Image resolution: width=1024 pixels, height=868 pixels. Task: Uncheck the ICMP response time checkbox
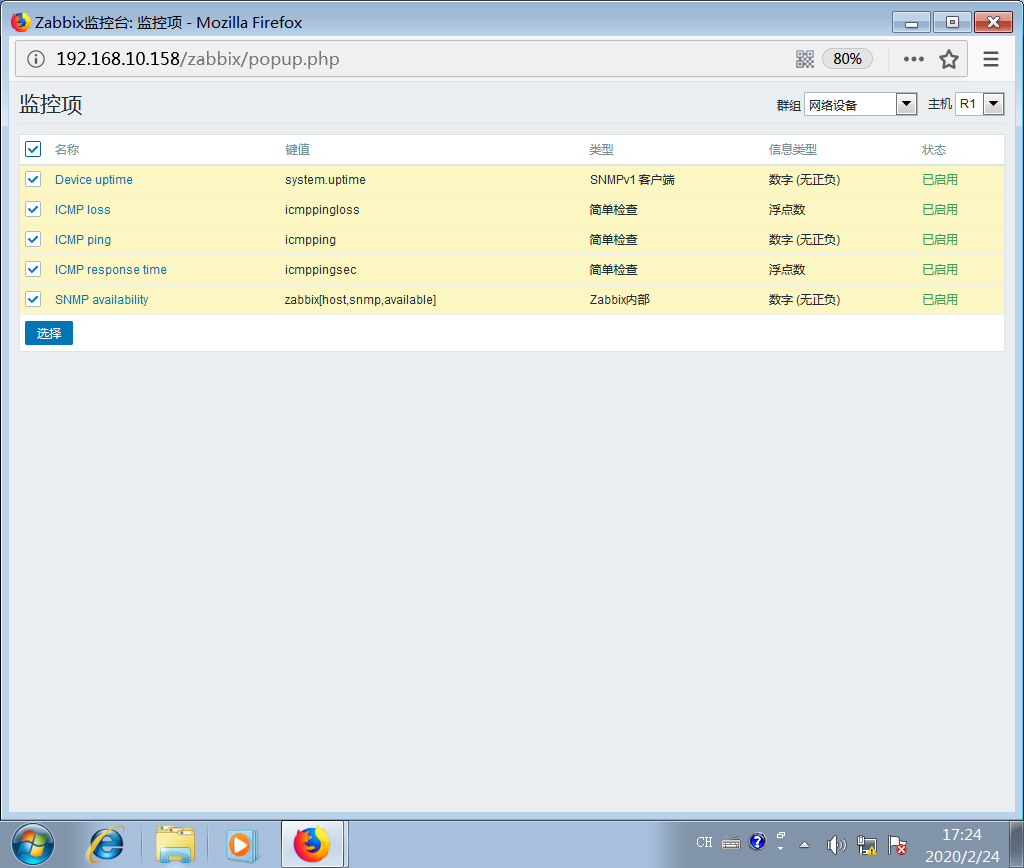pos(33,269)
